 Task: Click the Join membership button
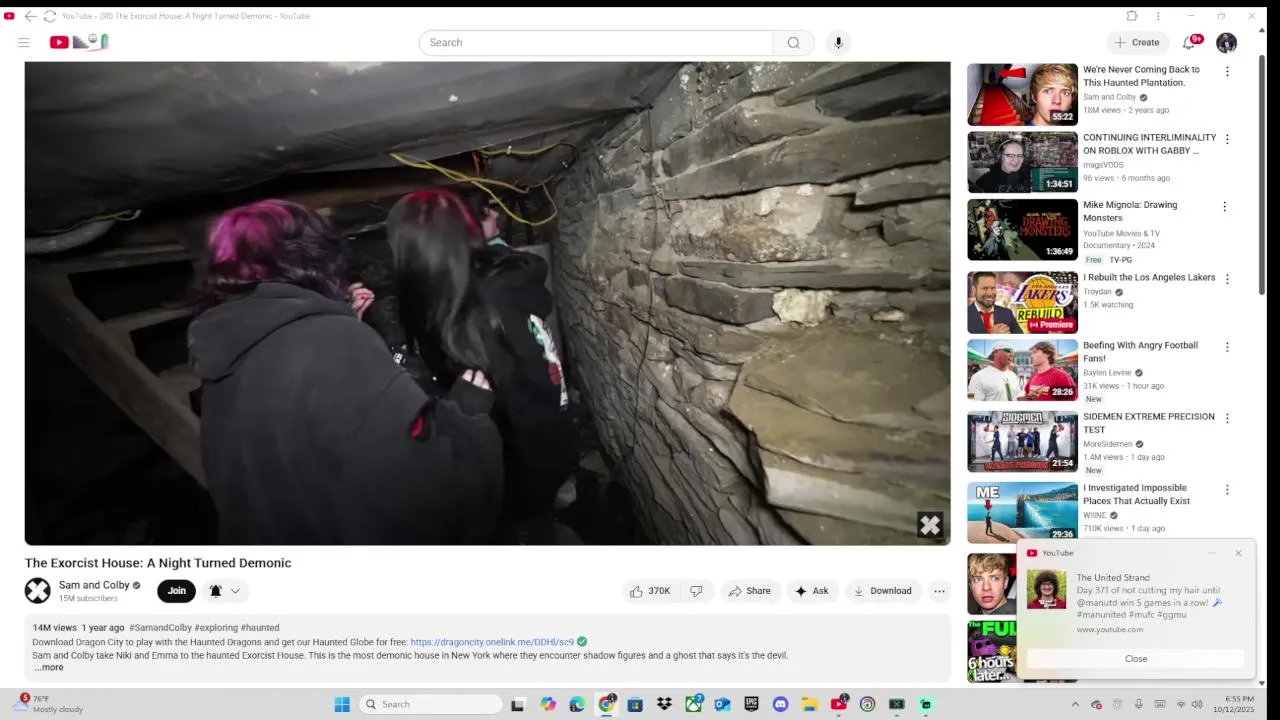point(176,591)
